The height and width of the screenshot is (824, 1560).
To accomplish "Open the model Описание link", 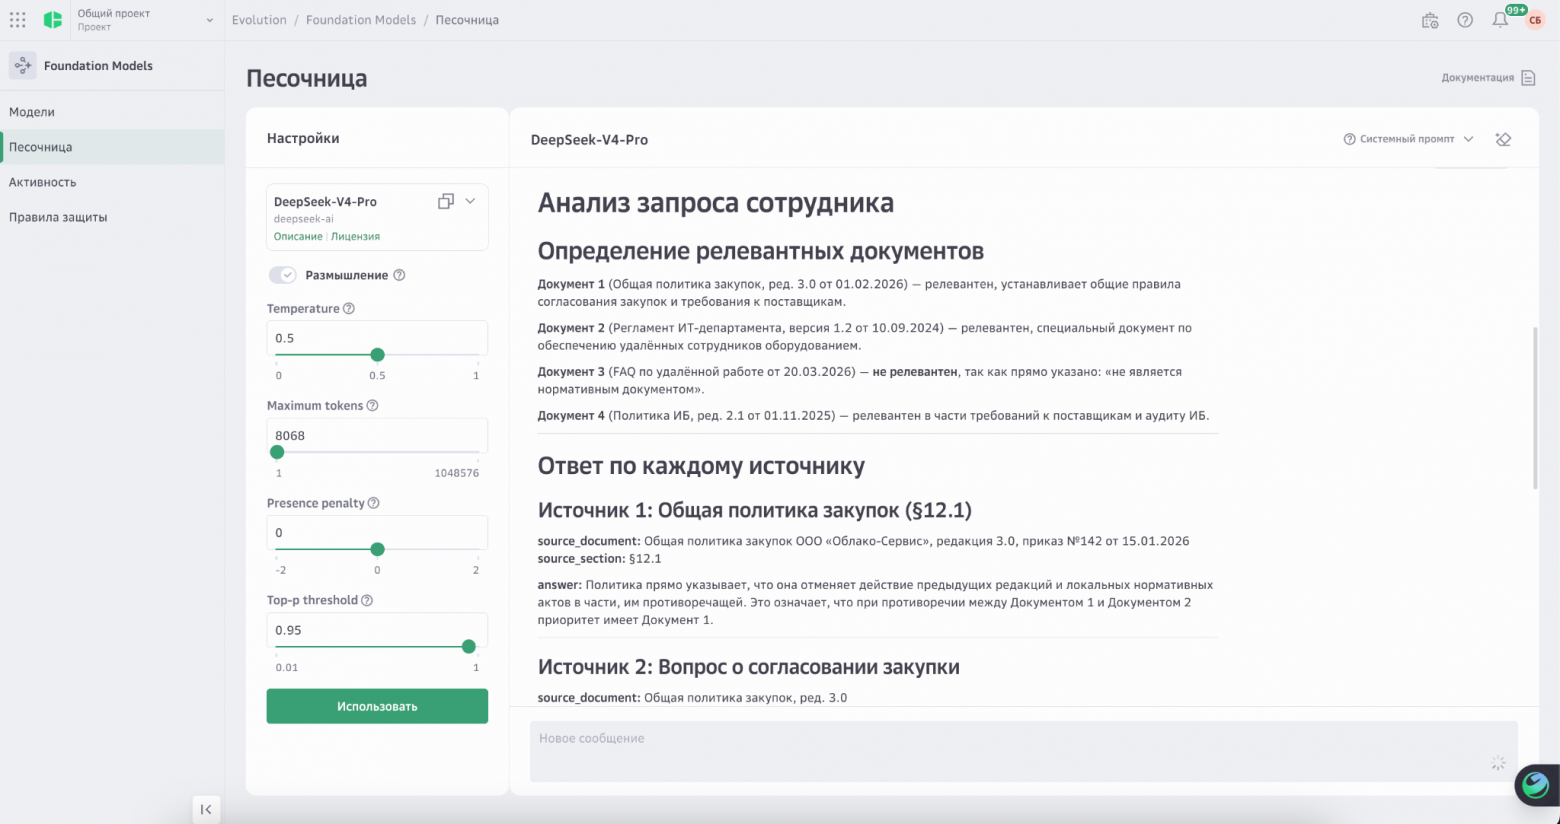I will (x=298, y=237).
